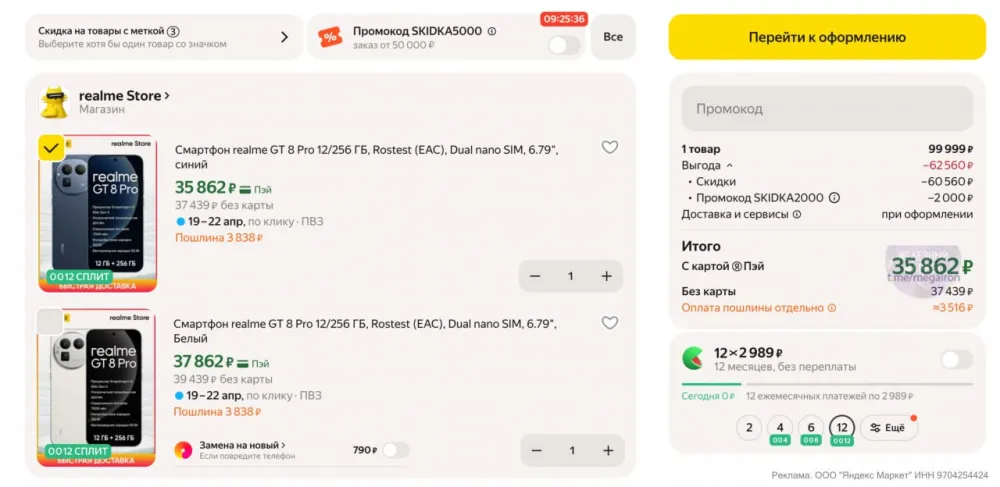This screenshot has height=487, width=1000.
Task: Click info icon beside Доставка и сервисы
Action: [x=797, y=214]
